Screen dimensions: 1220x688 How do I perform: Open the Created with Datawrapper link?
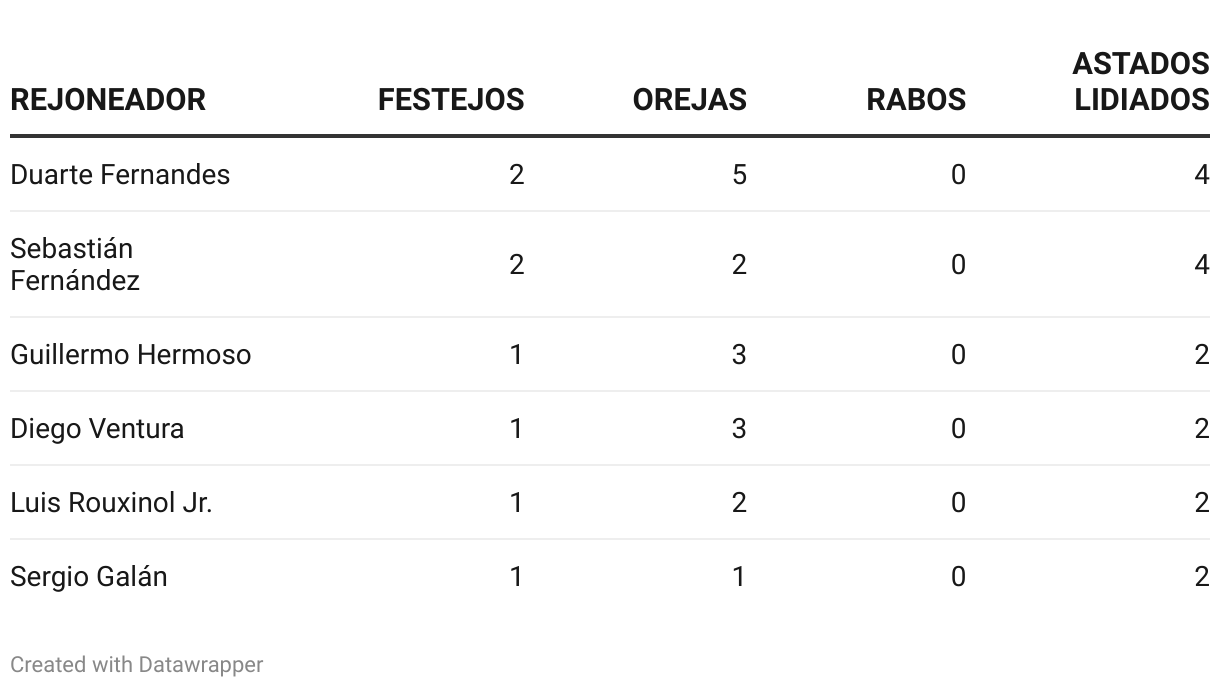137,664
